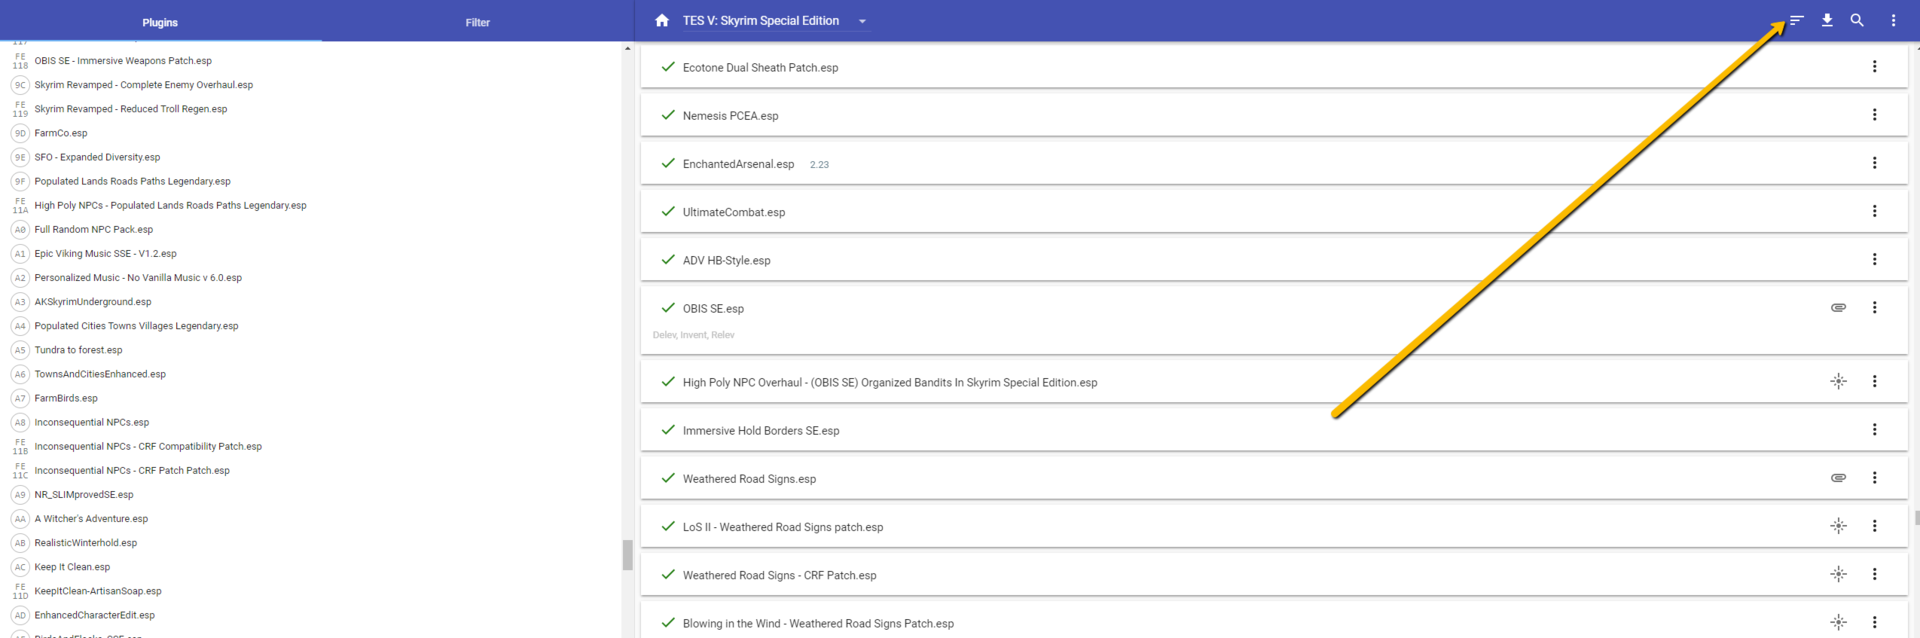1920x638 pixels.
Task: Click the home icon in the header
Action: [662, 20]
